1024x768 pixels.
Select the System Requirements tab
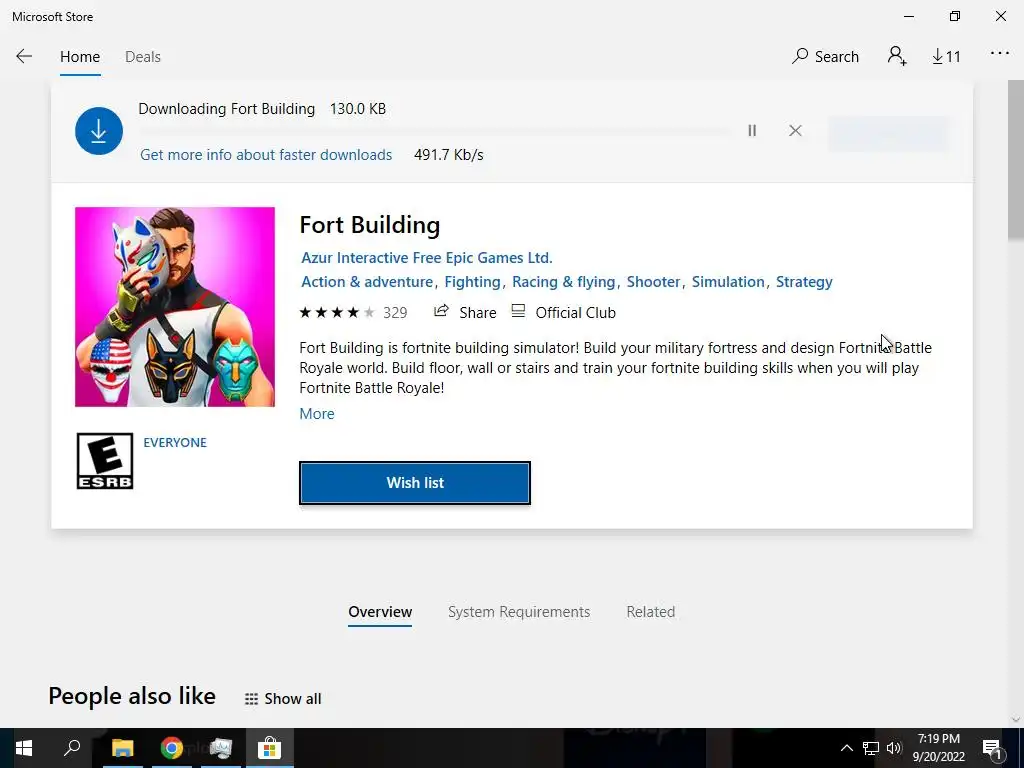point(519,612)
